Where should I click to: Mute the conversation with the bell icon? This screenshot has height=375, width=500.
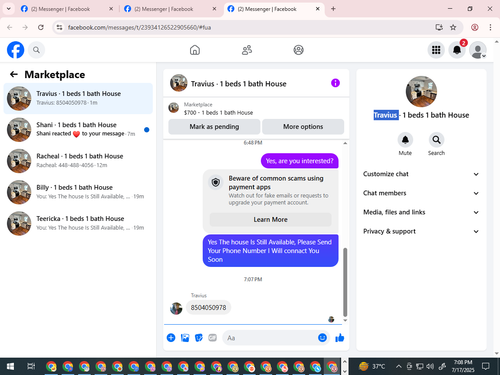pos(405,140)
